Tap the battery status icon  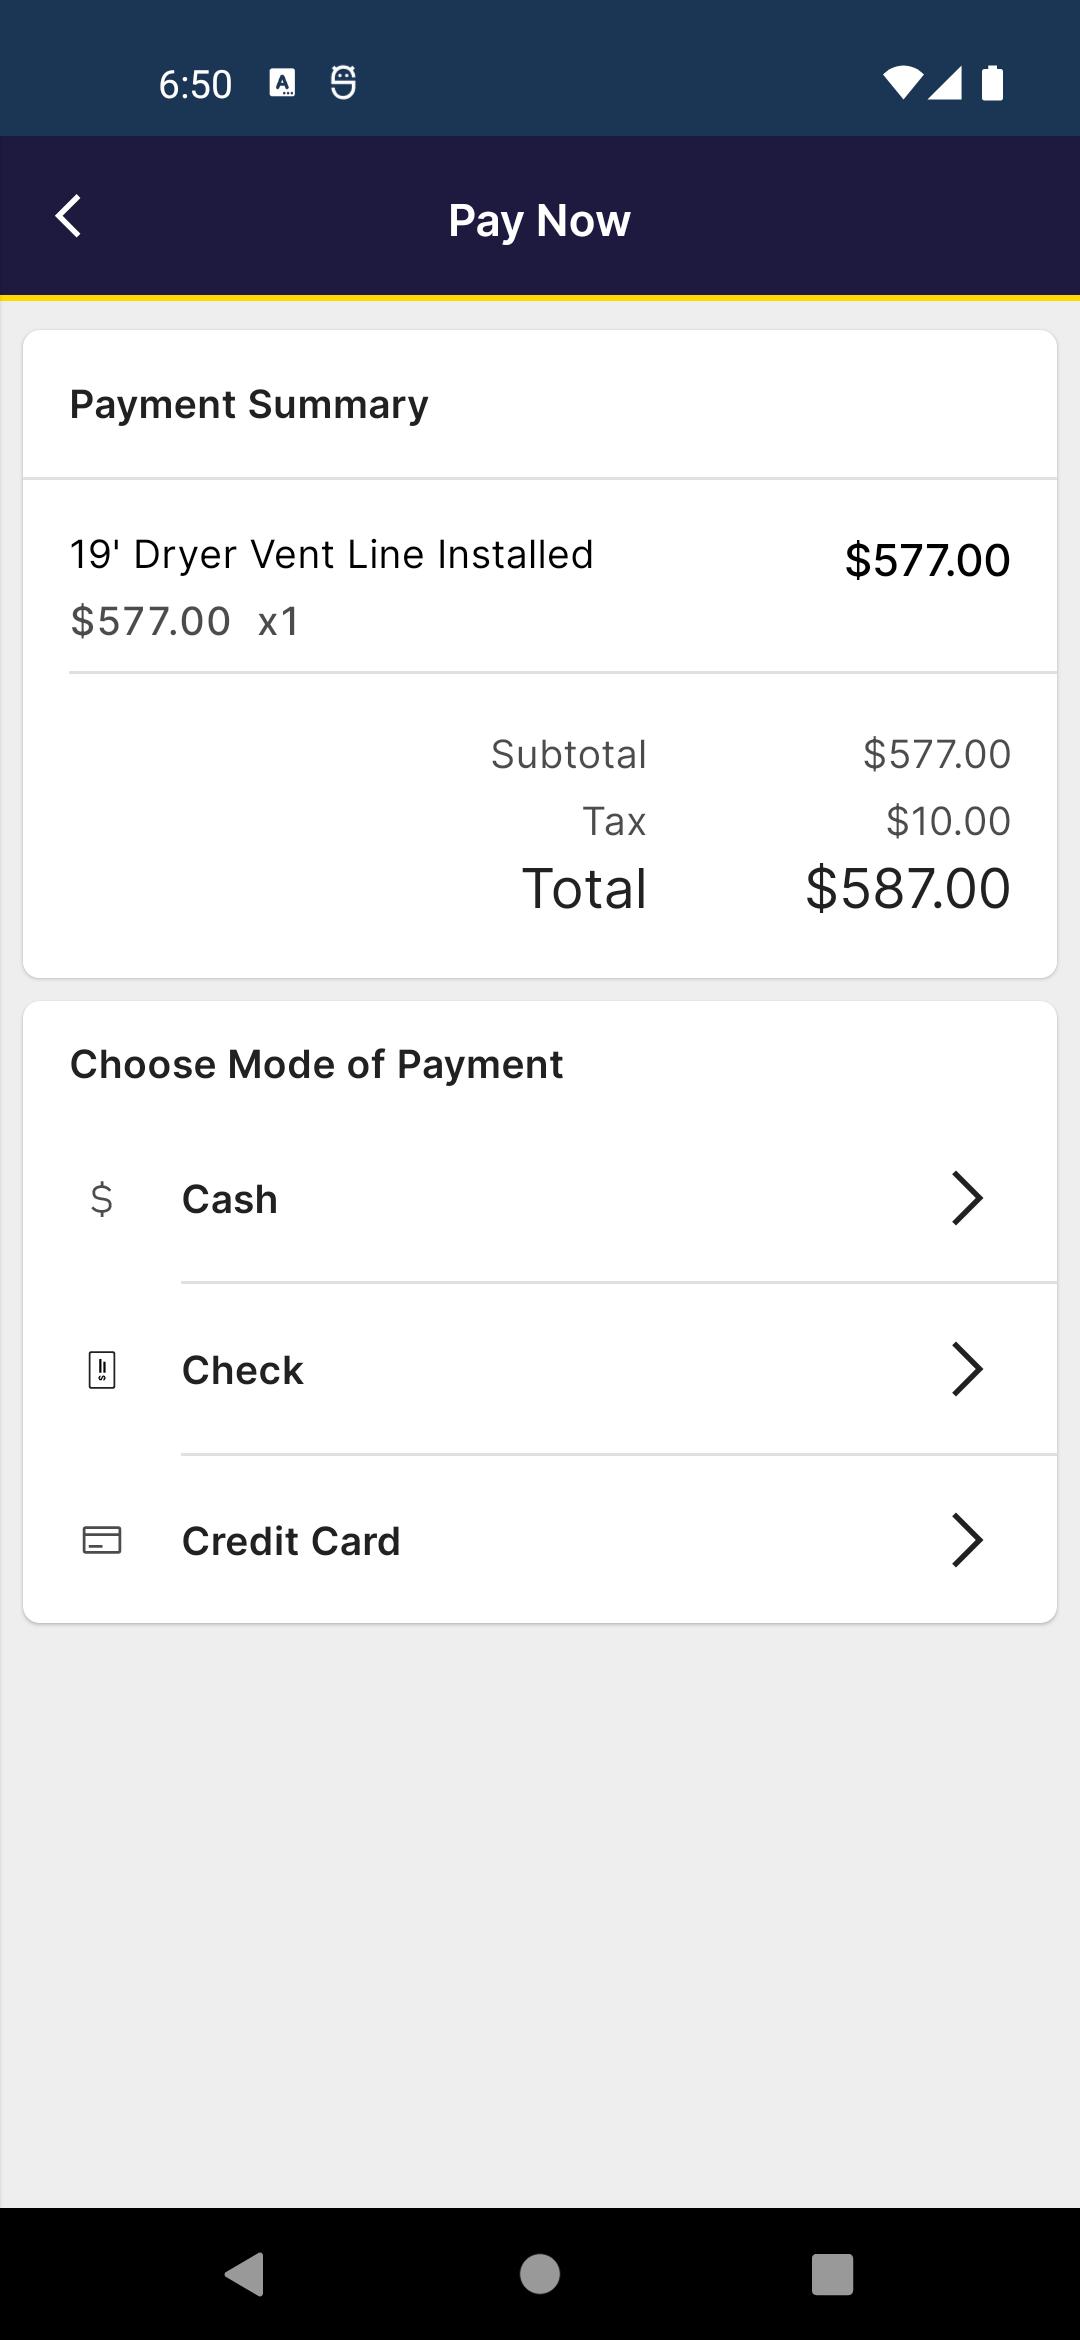pos(992,83)
